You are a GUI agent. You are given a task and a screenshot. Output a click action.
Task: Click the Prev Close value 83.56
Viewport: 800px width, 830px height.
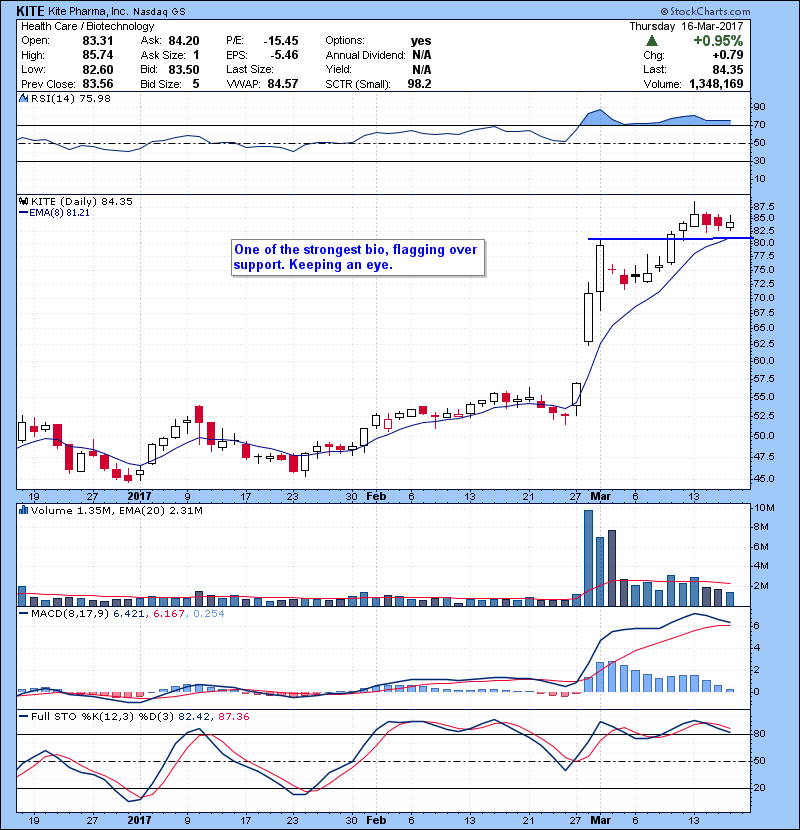coord(97,84)
